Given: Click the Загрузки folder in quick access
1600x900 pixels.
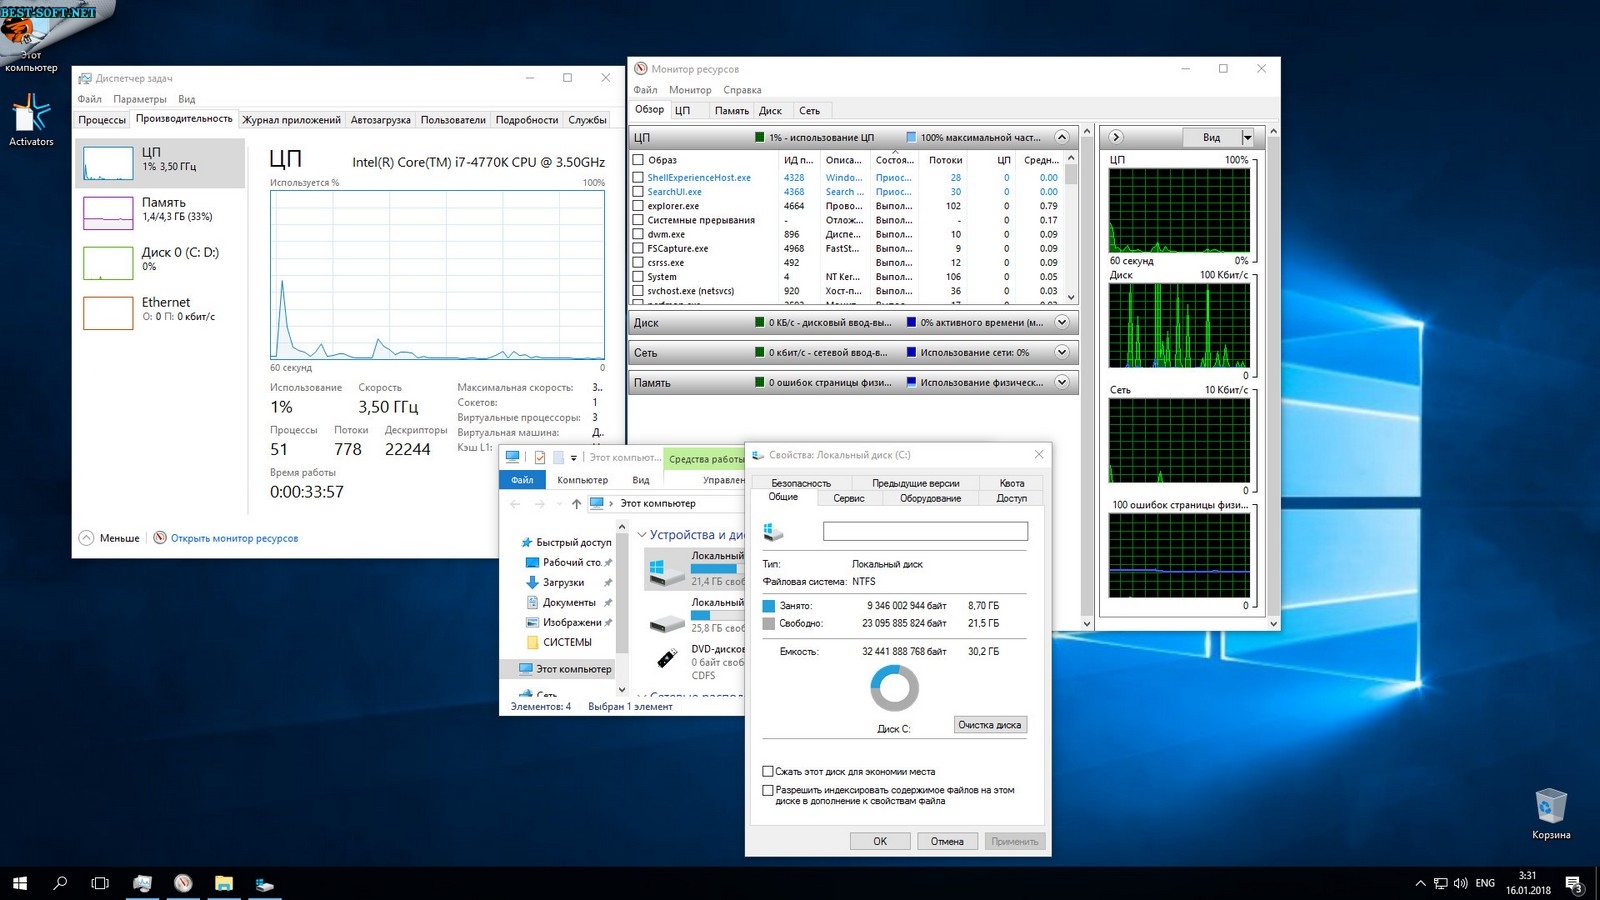Looking at the screenshot, I should point(562,582).
